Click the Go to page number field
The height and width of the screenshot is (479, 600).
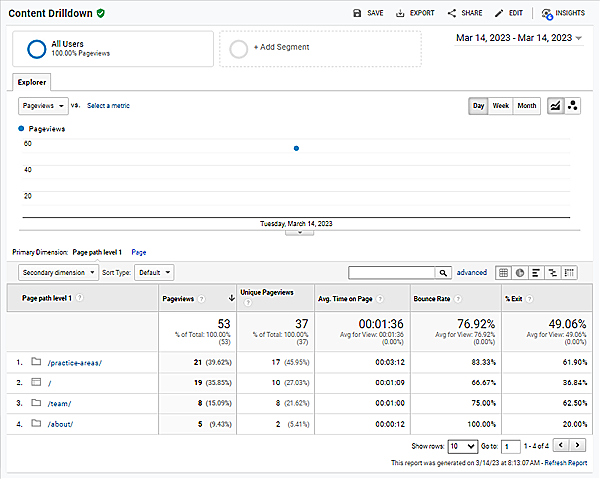pos(510,446)
